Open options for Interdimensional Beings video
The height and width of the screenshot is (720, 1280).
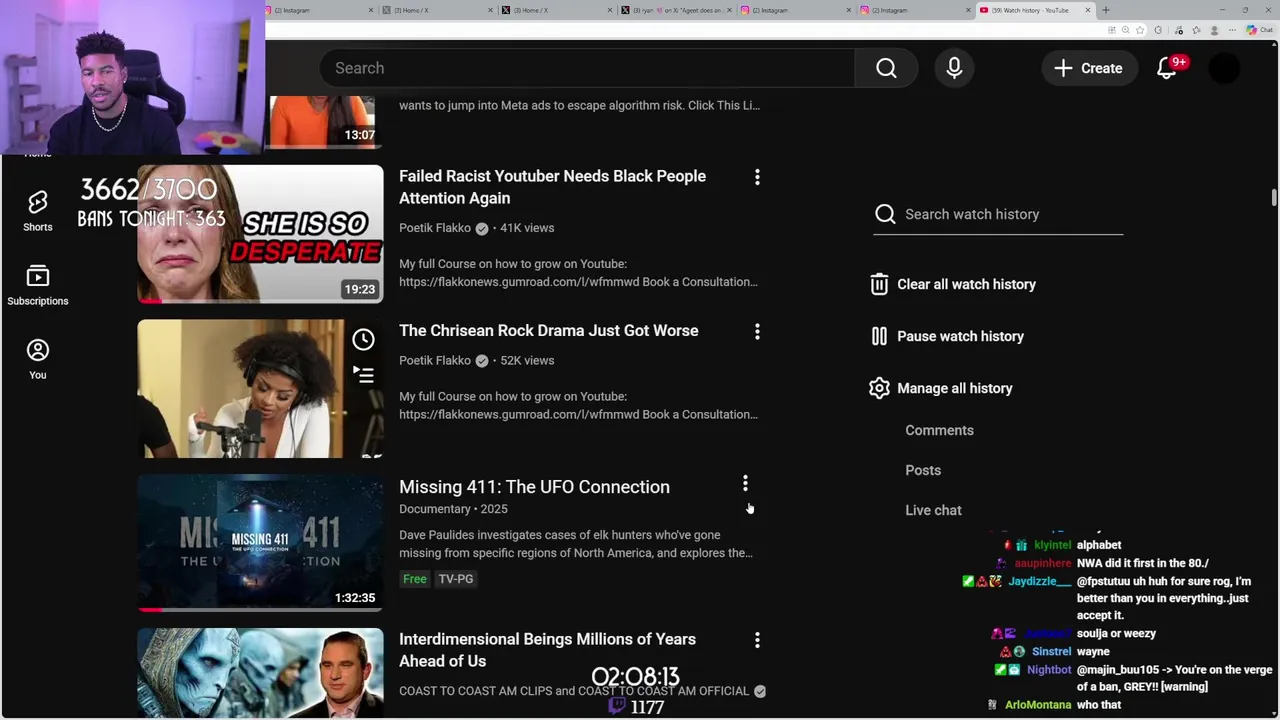coord(757,640)
